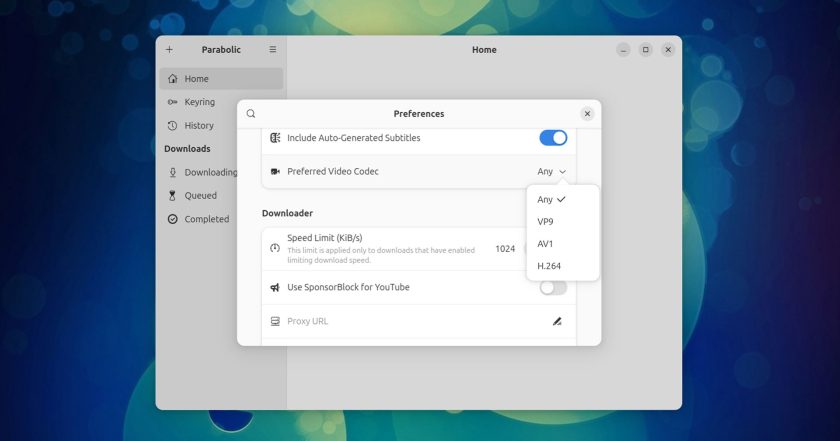The height and width of the screenshot is (441, 840).
Task: Click the SponsorBlock megaphone icon
Action: pyautogui.click(x=275, y=287)
